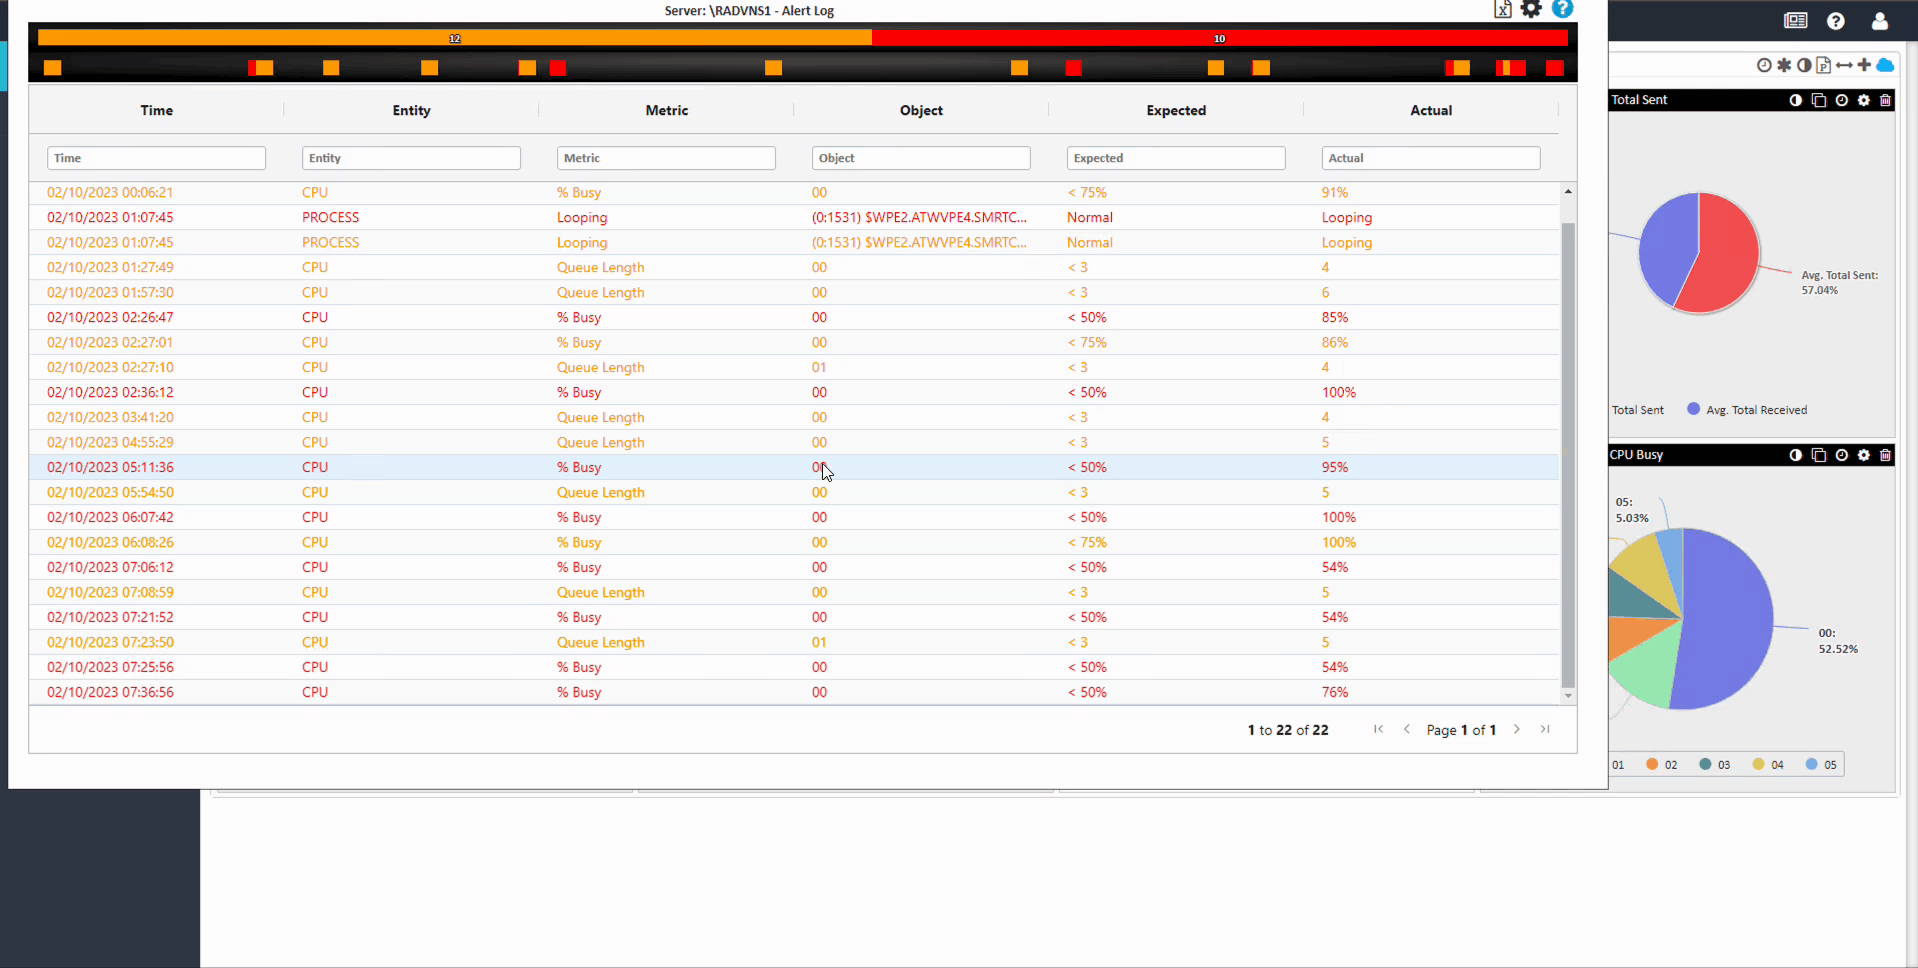Image resolution: width=1918 pixels, height=968 pixels.
Task: Open the news panel icon in header
Action: (x=1795, y=21)
